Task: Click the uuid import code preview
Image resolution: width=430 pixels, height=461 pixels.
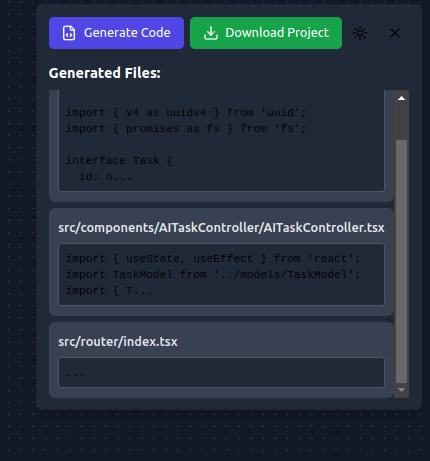Action: pyautogui.click(x=221, y=141)
